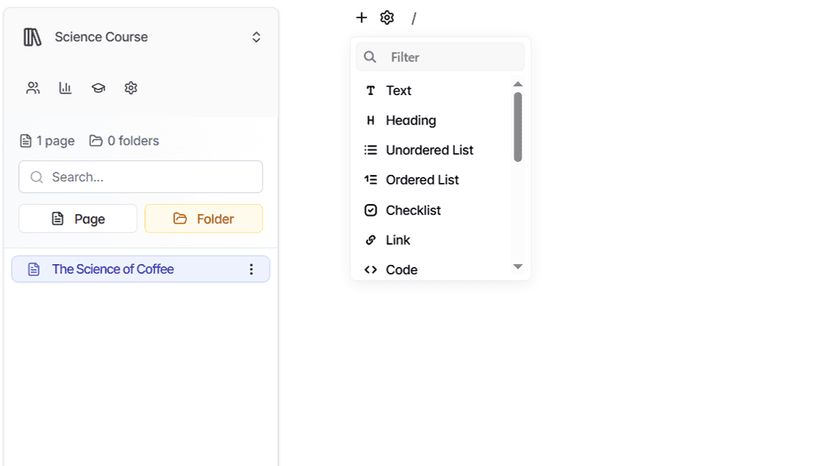Click the Science Course book logo icon
Image resolution: width=828 pixels, height=466 pixels.
pyautogui.click(x=33, y=37)
